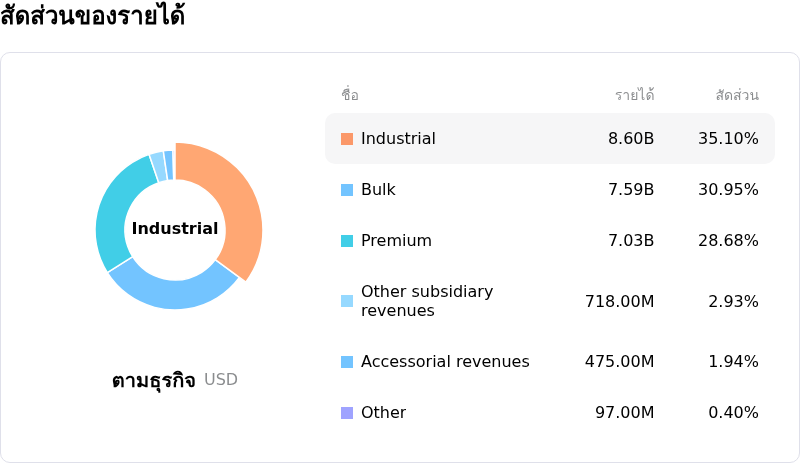Click the Accessorial revenues legend swatch

click(x=347, y=362)
